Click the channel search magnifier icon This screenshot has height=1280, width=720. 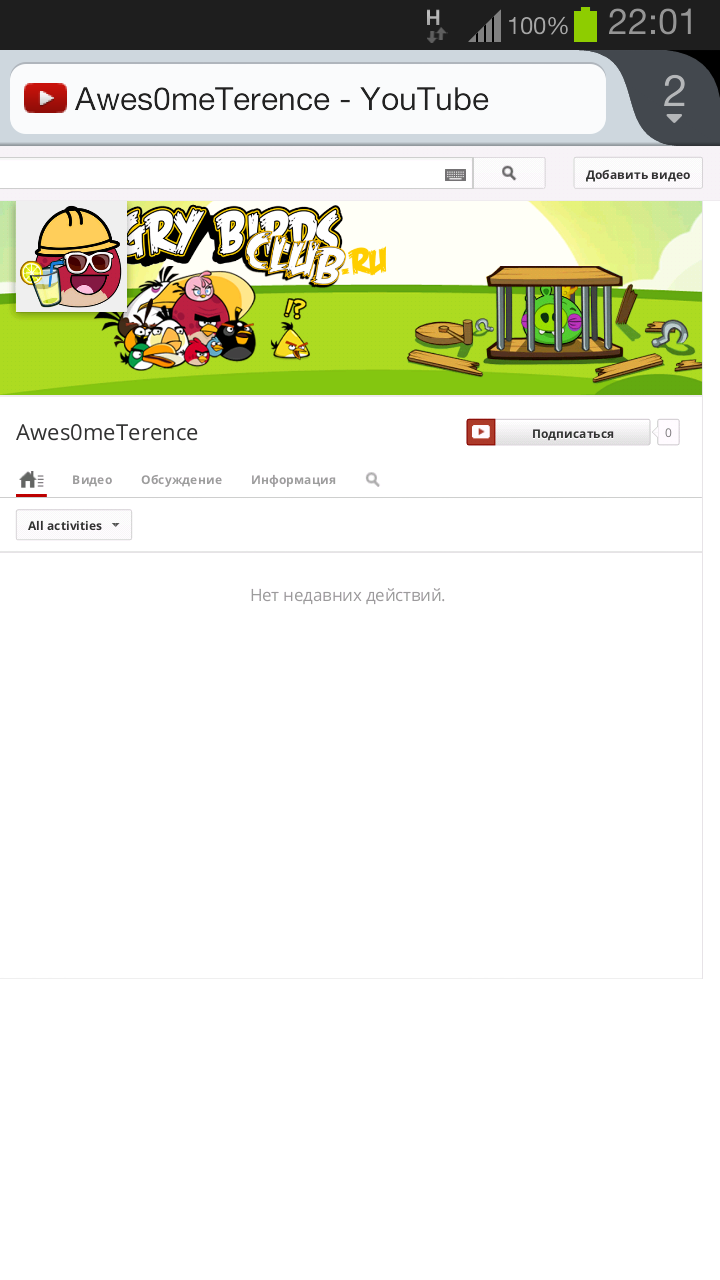coord(373,480)
